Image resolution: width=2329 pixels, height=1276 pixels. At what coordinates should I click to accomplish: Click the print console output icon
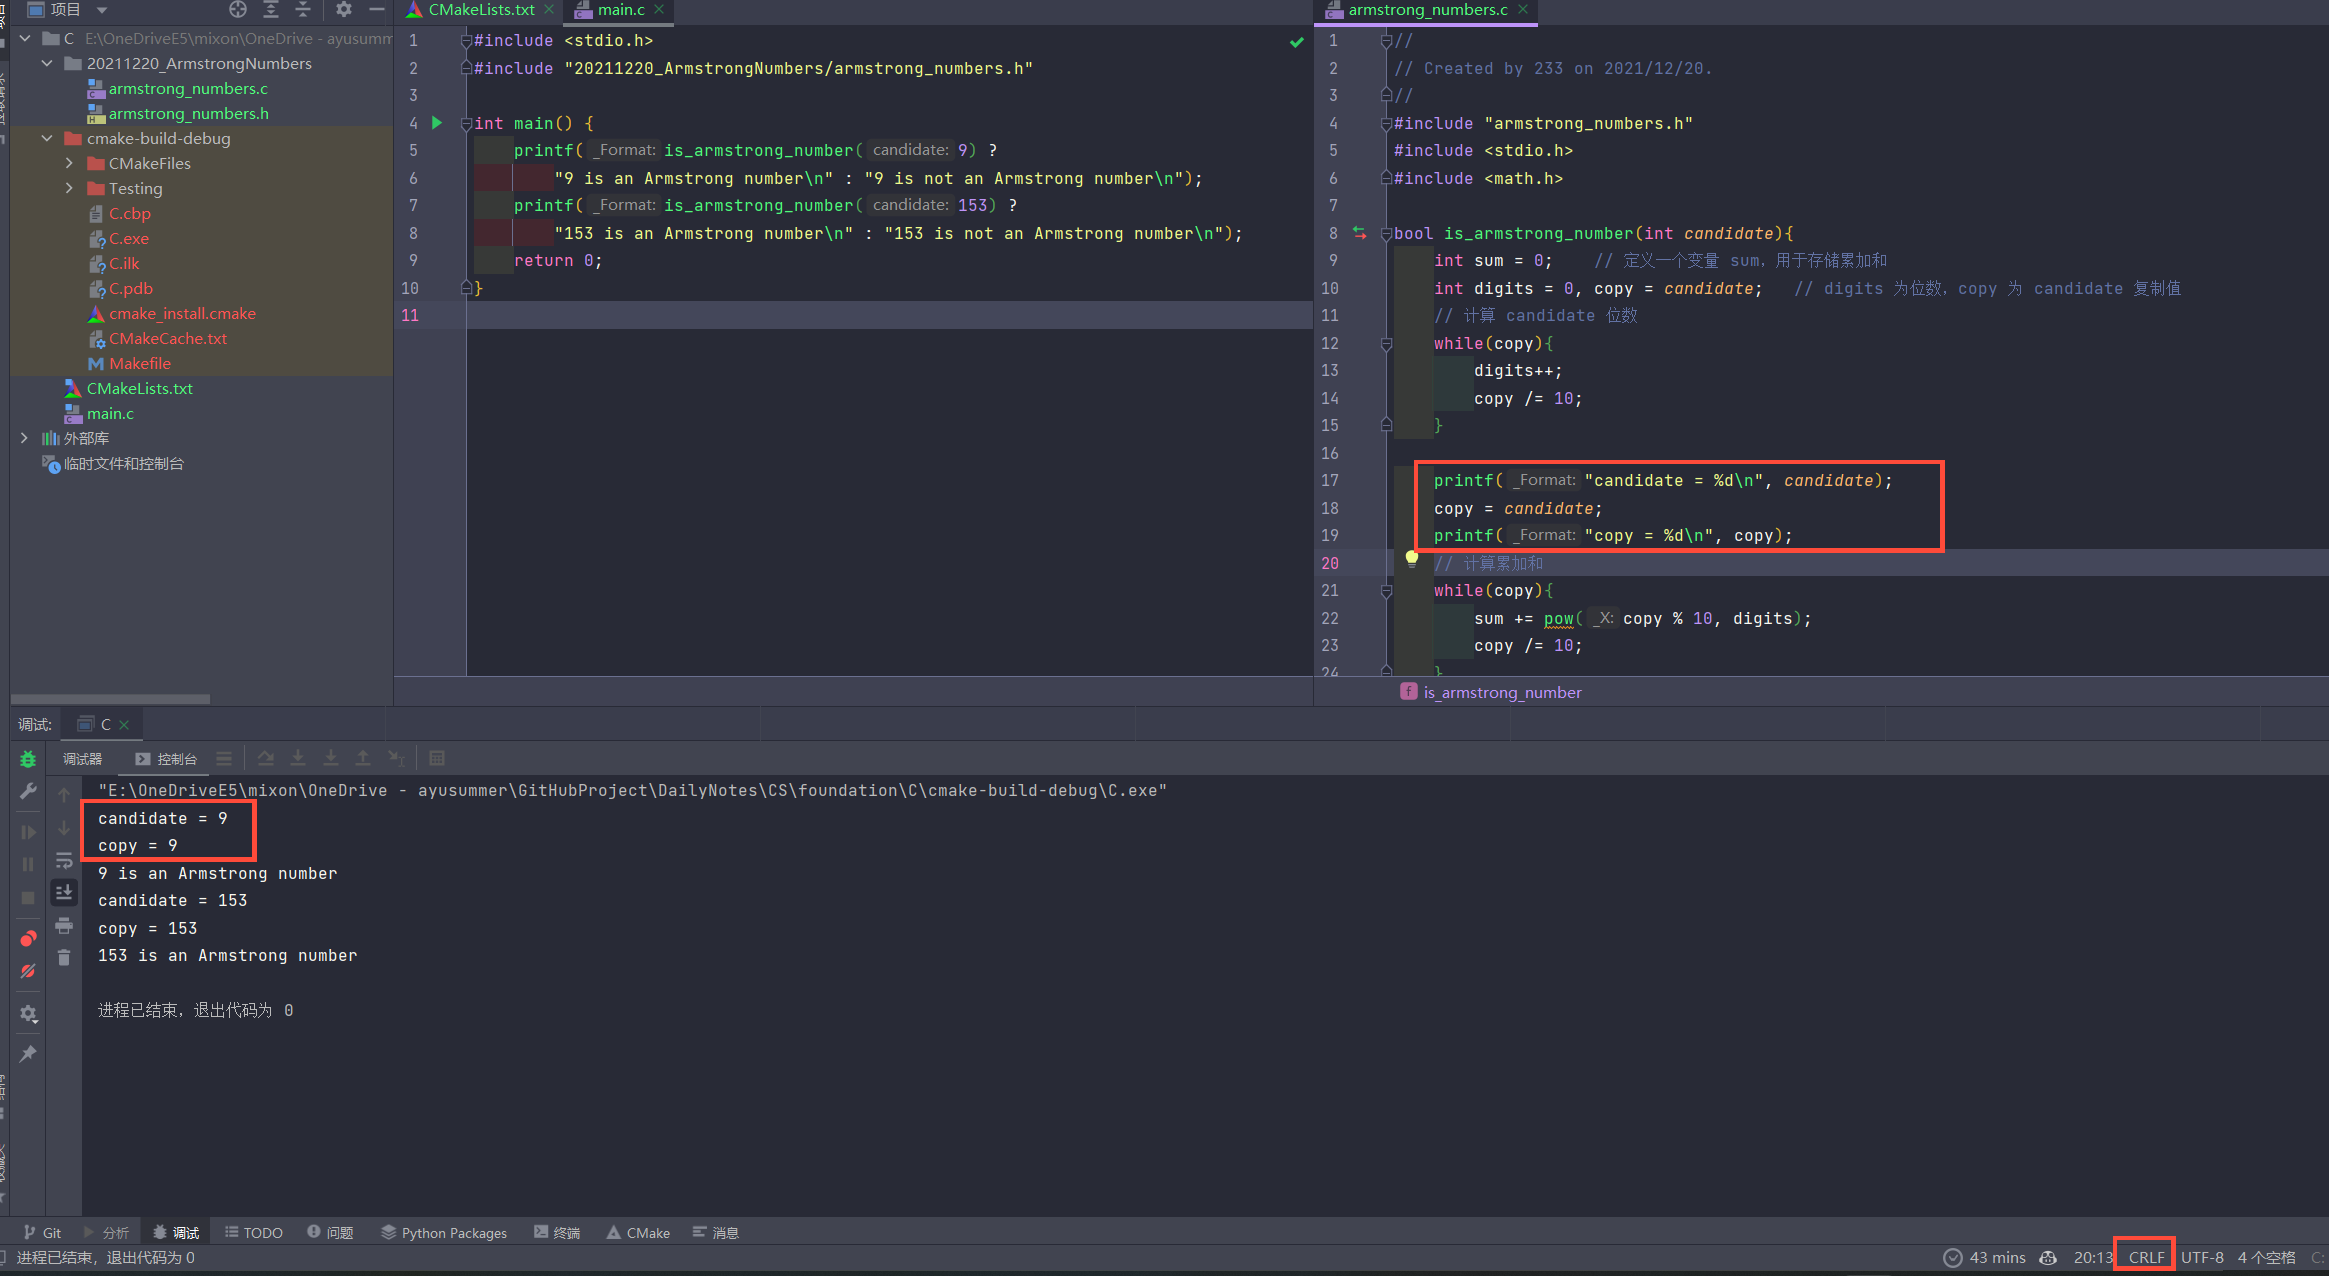[64, 925]
